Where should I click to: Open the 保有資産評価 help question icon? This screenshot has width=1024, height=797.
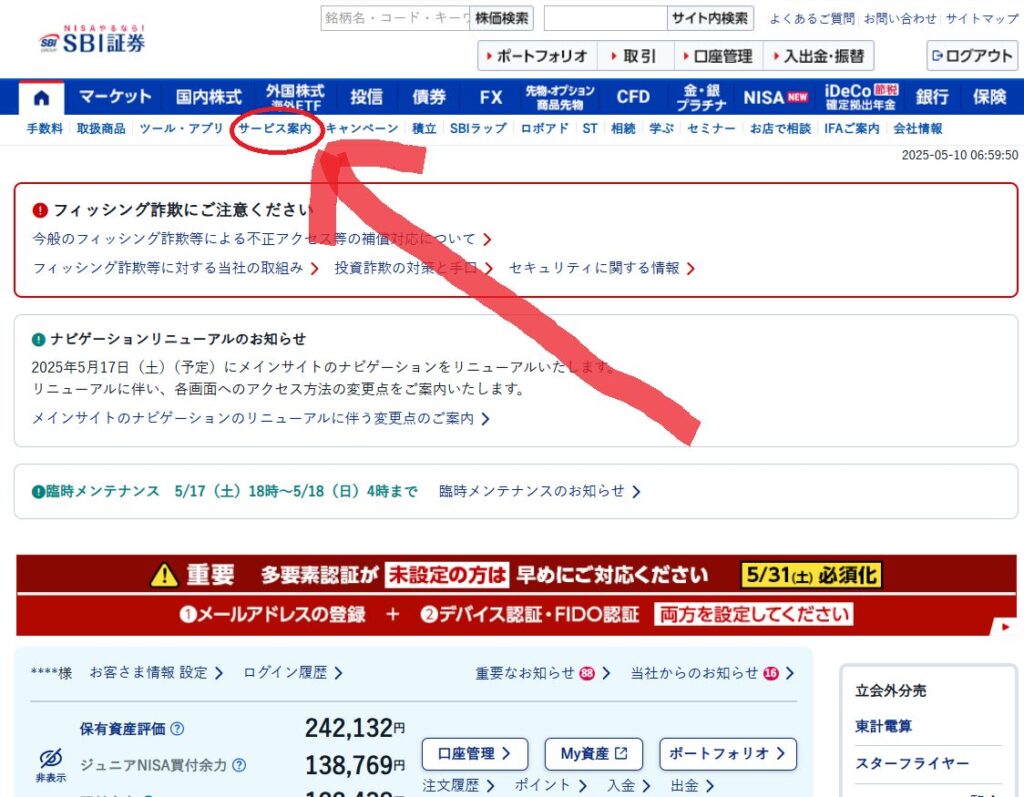click(177, 728)
